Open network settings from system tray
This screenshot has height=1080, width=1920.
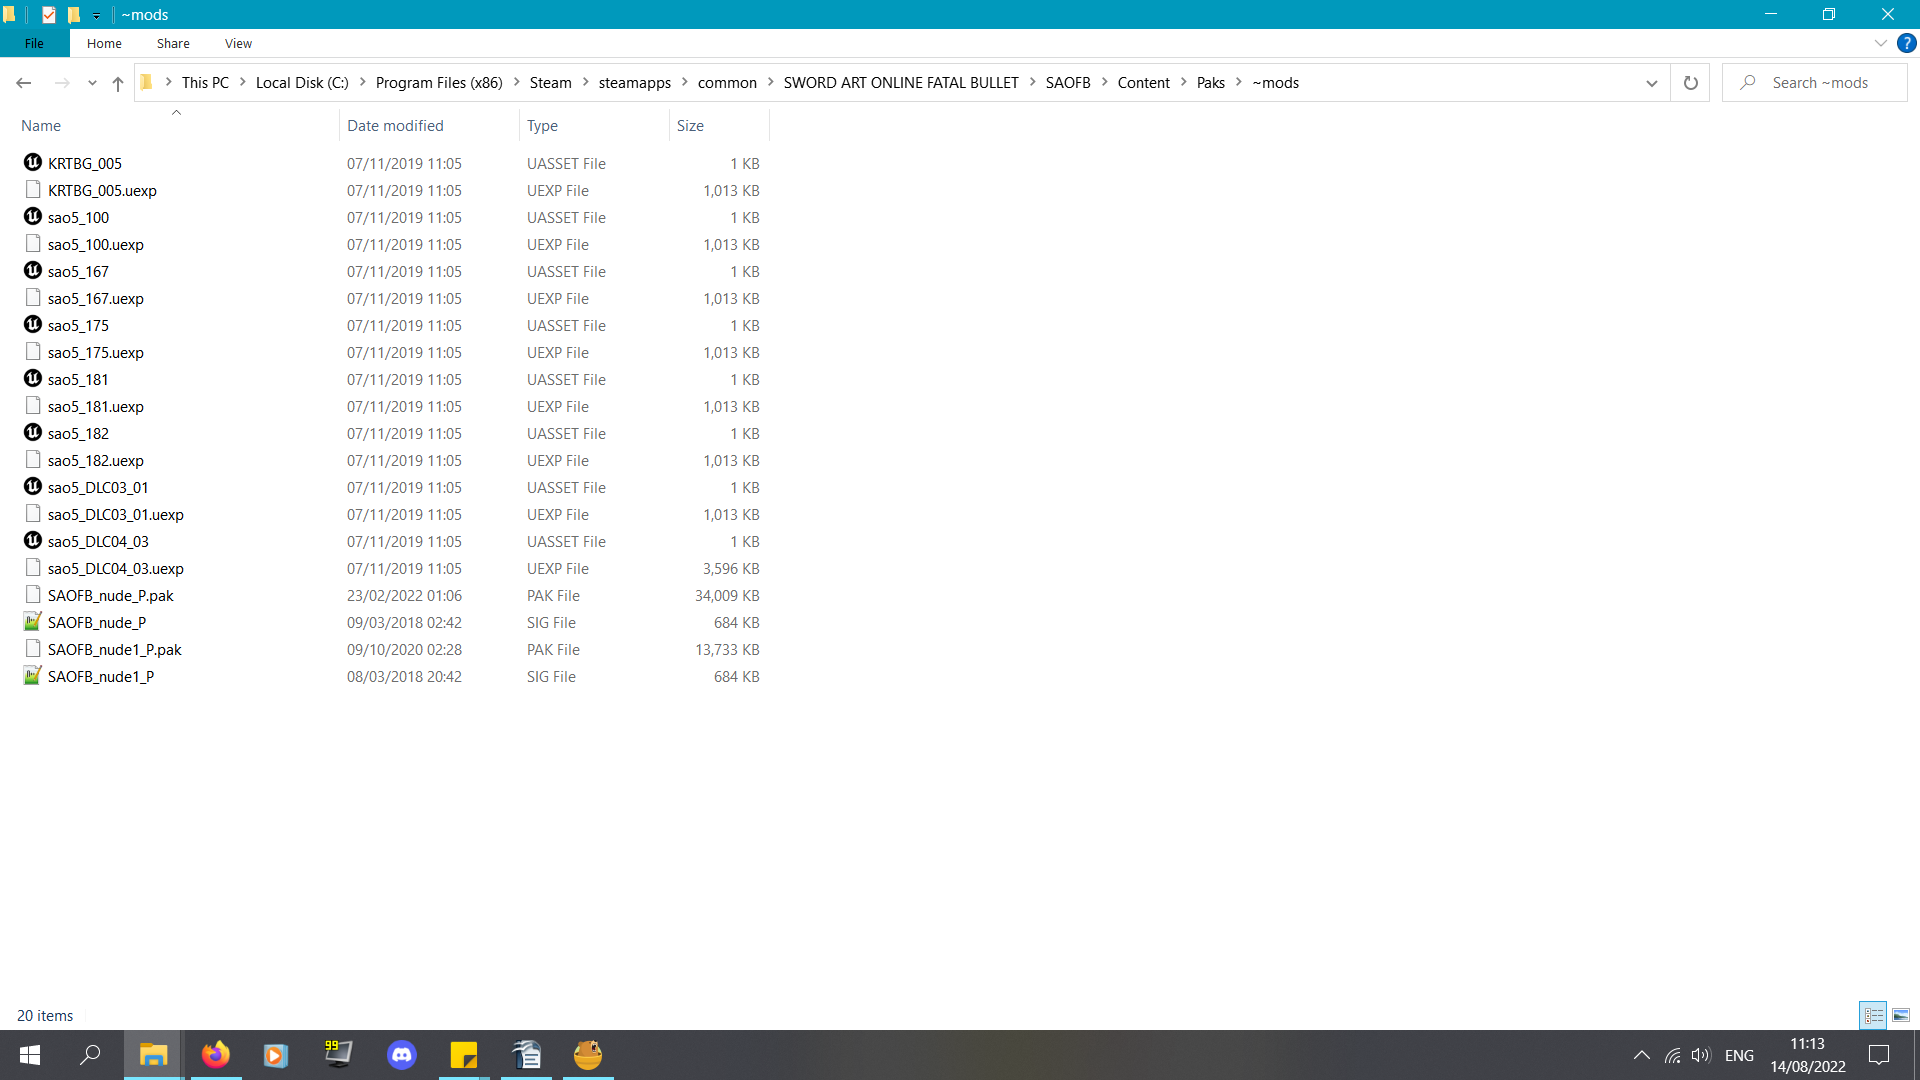(1672, 1055)
